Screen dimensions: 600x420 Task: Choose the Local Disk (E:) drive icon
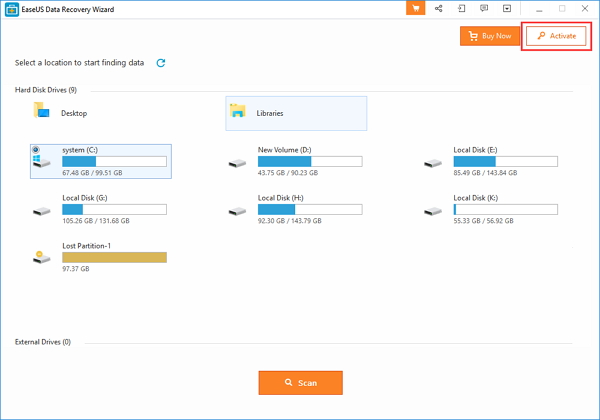click(x=432, y=160)
